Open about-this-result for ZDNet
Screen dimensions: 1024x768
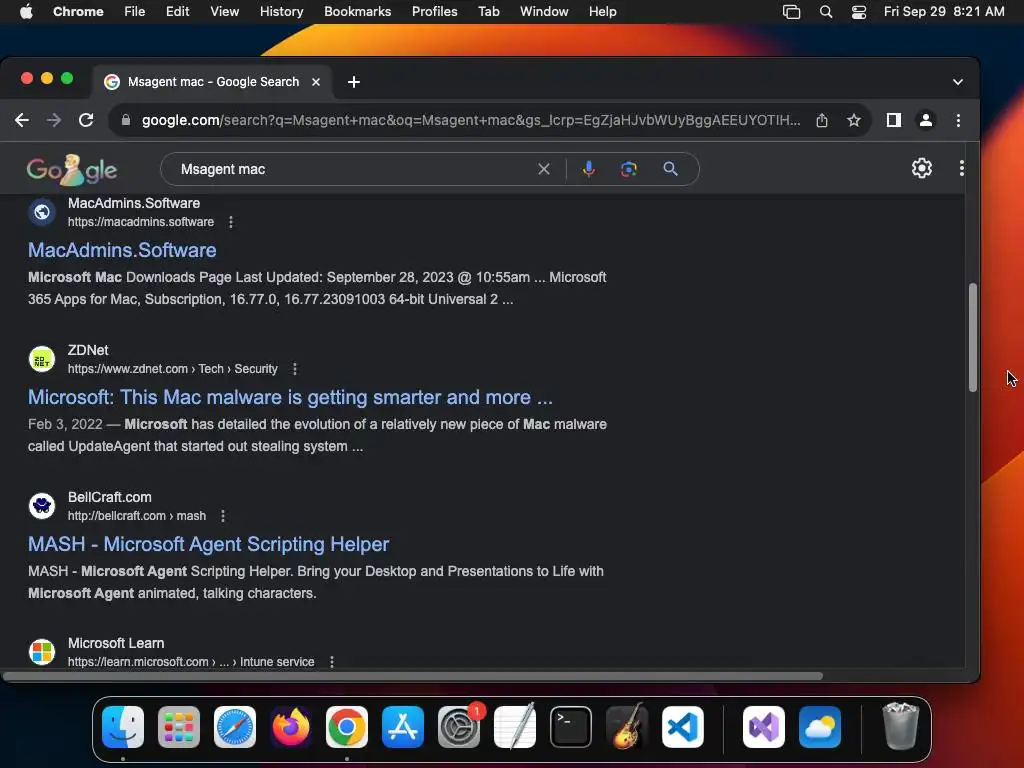295,369
